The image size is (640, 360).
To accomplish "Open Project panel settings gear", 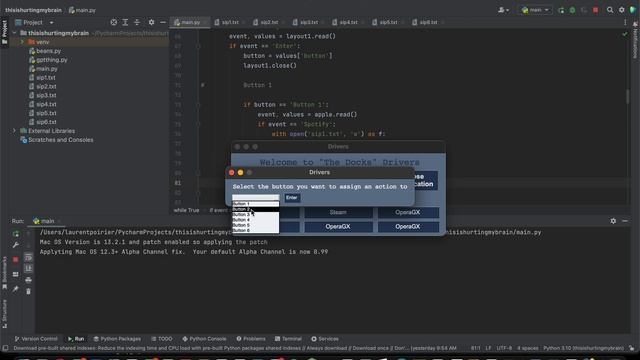I will tap(151, 22).
